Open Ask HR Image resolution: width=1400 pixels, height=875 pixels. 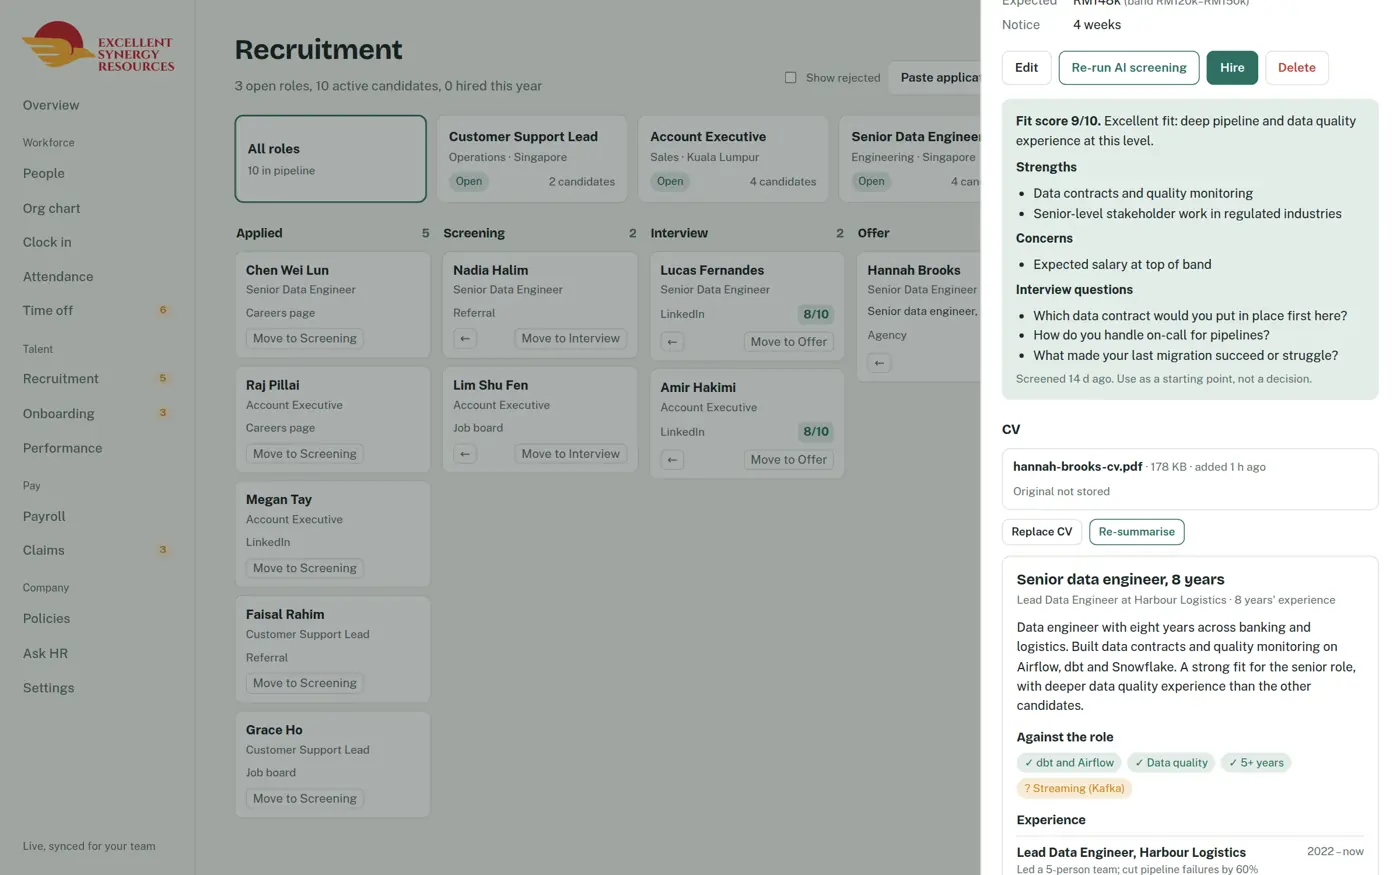46,653
